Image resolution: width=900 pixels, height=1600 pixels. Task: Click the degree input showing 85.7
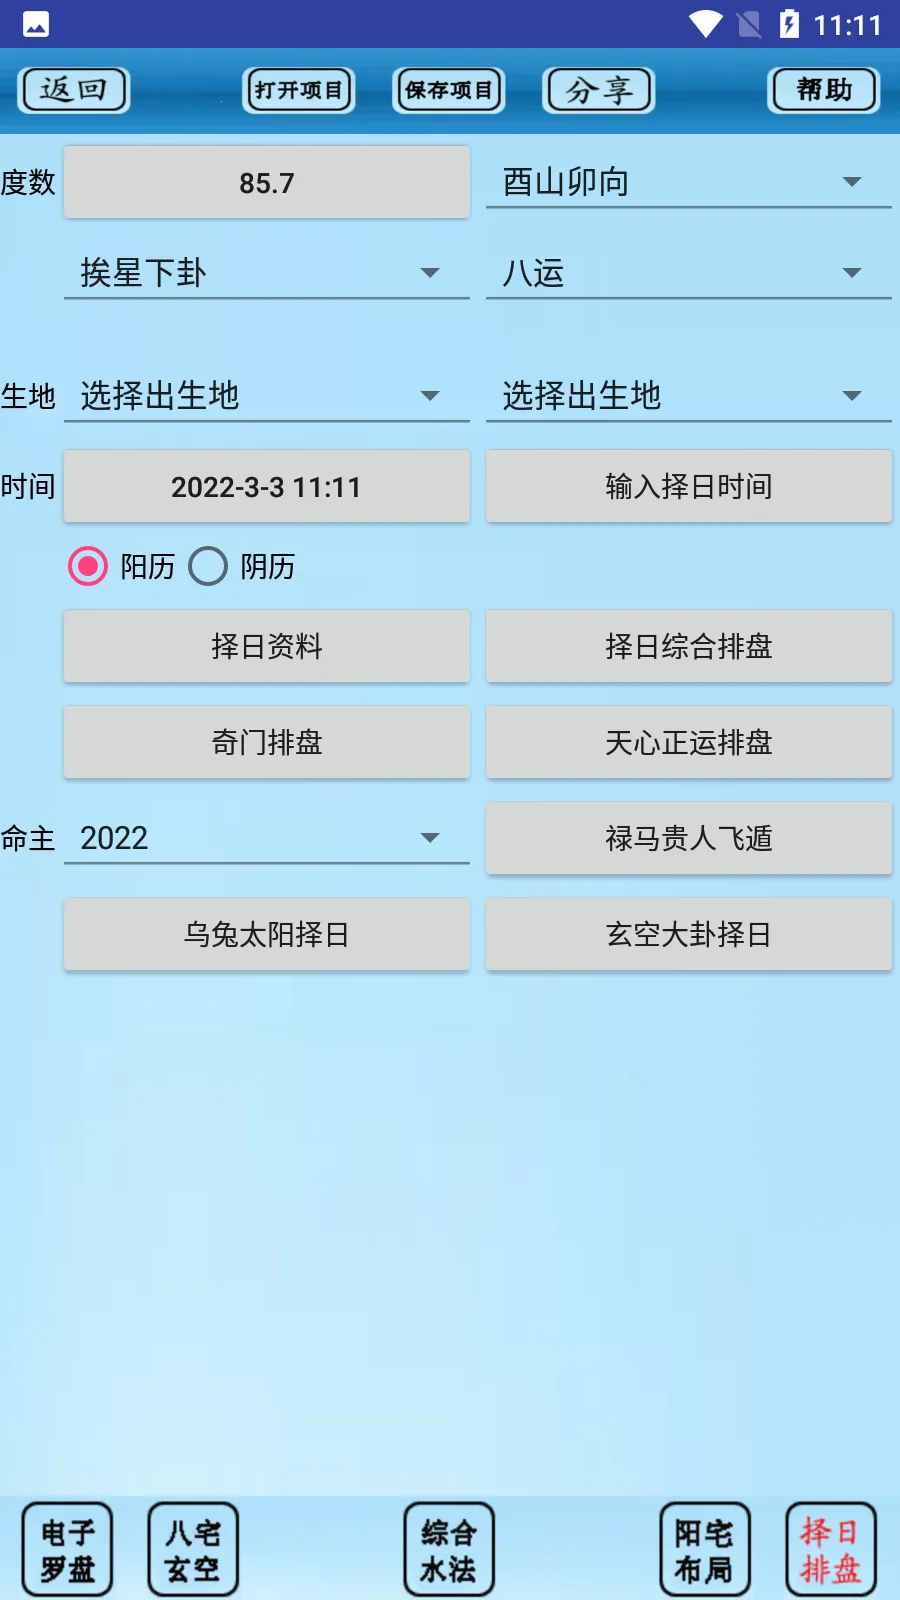[266, 181]
